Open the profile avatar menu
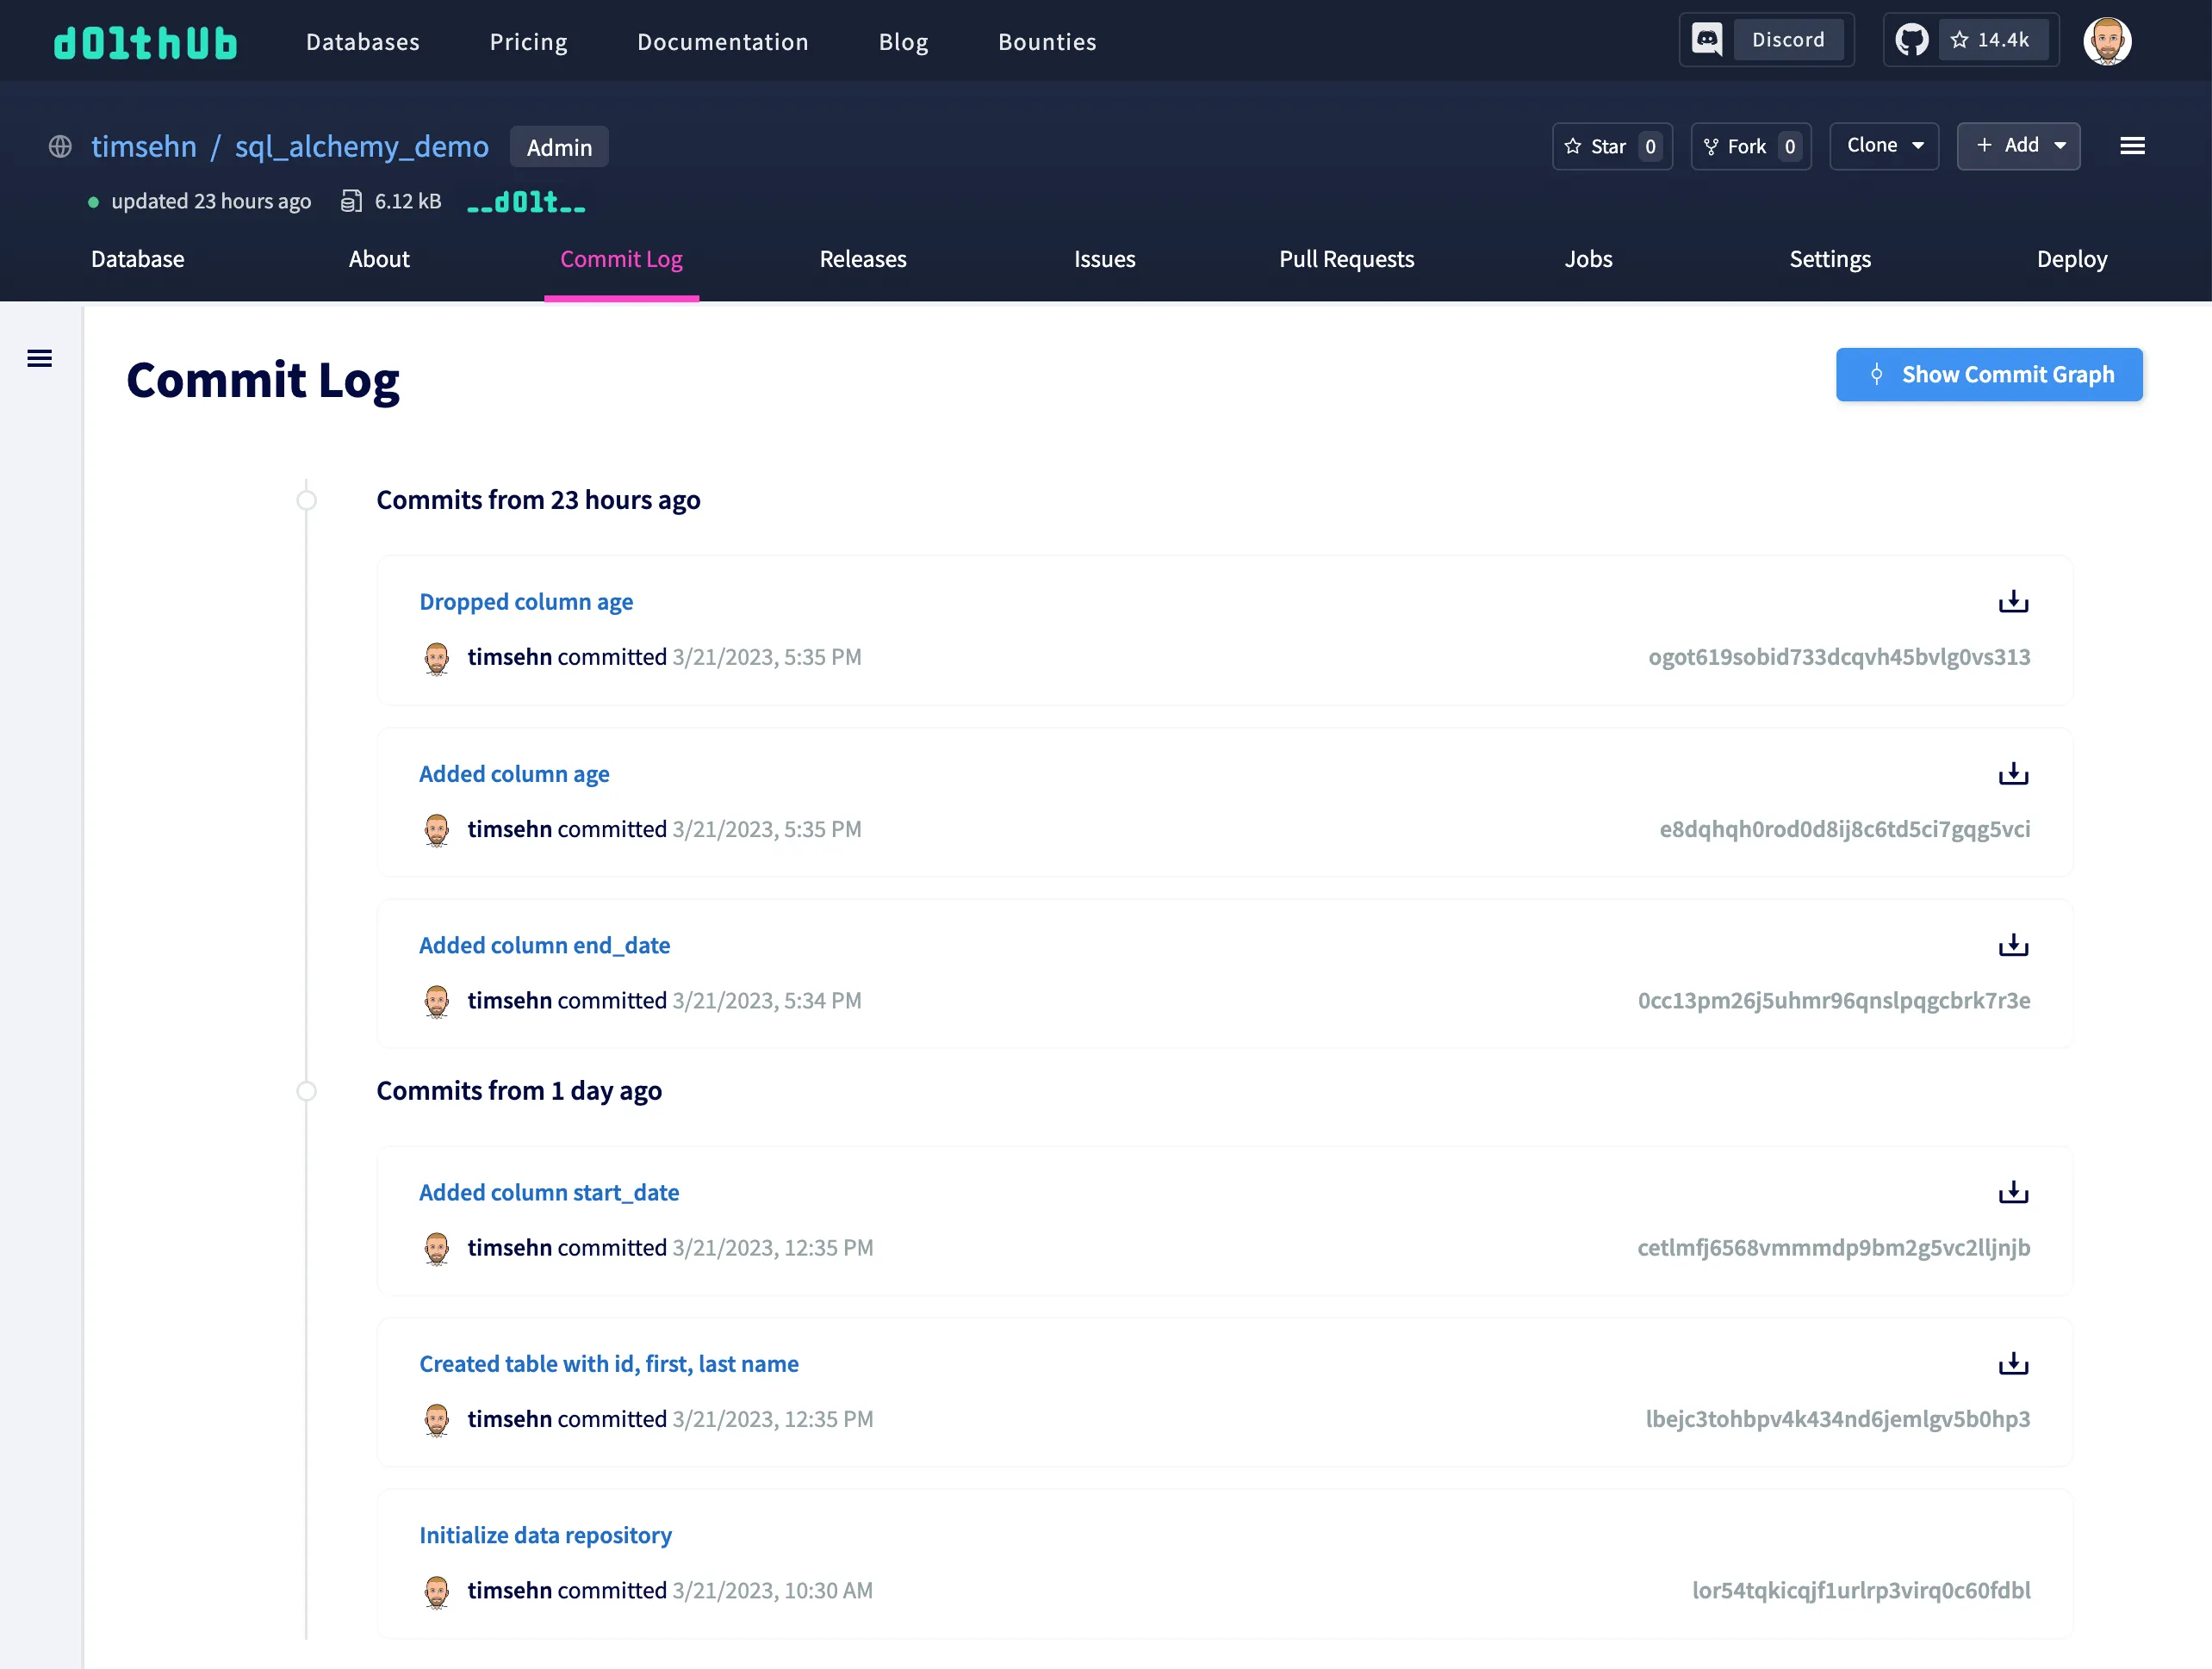This screenshot has width=2212, height=1669. 2108,40
